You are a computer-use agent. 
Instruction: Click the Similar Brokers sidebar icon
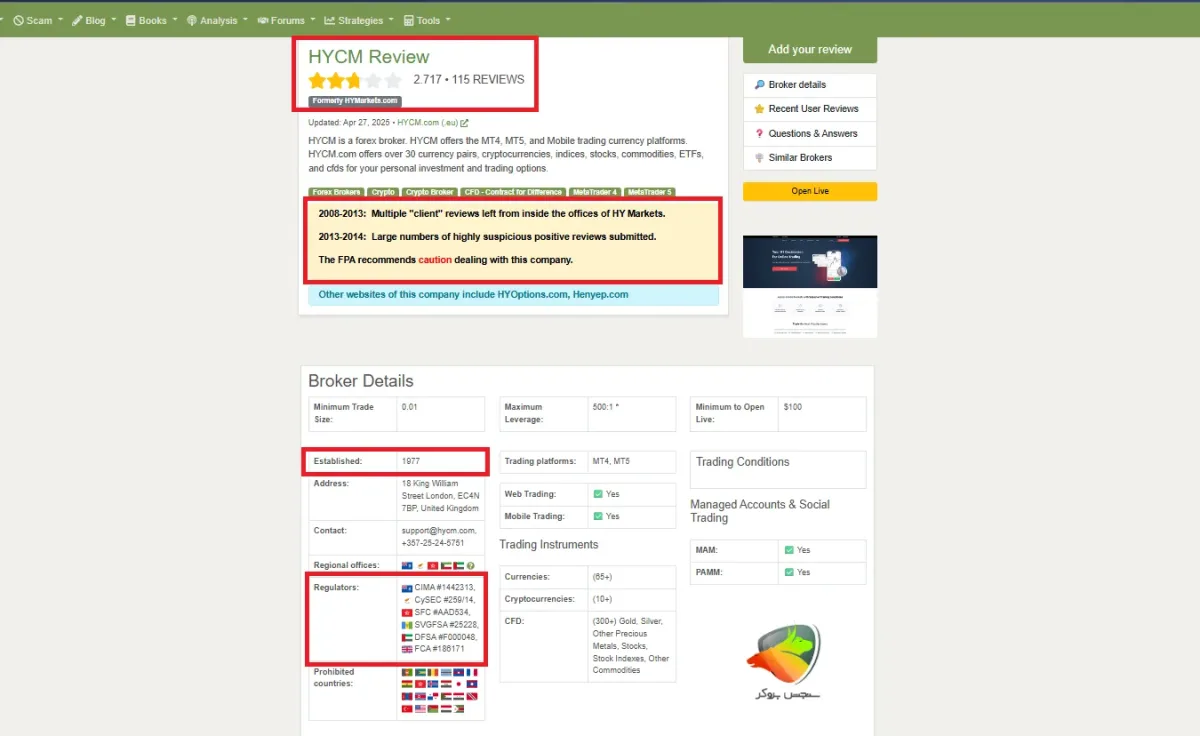(x=759, y=158)
